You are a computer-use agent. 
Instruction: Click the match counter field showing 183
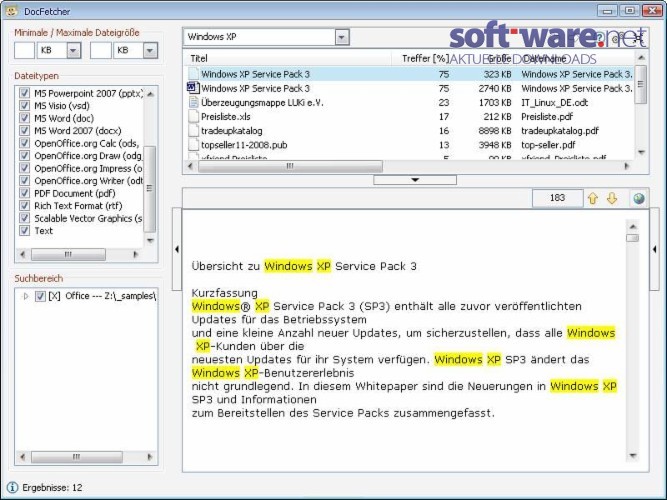coord(557,198)
